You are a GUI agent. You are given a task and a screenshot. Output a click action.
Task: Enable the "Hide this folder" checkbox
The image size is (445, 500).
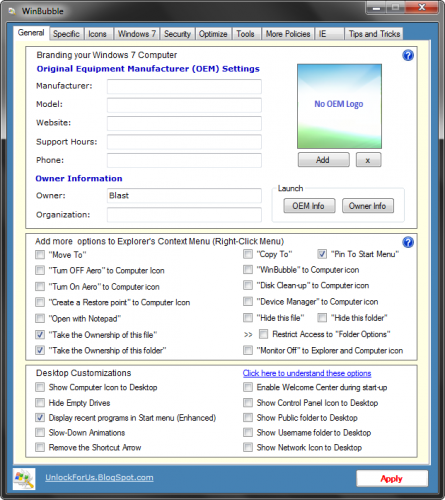pyautogui.click(x=322, y=318)
